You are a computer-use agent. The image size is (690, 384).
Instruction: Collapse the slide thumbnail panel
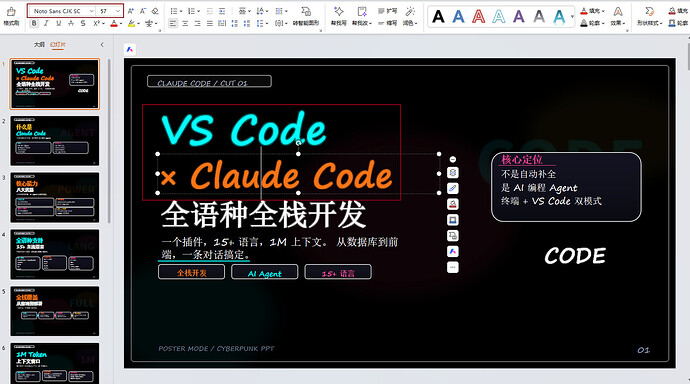pyautogui.click(x=102, y=44)
